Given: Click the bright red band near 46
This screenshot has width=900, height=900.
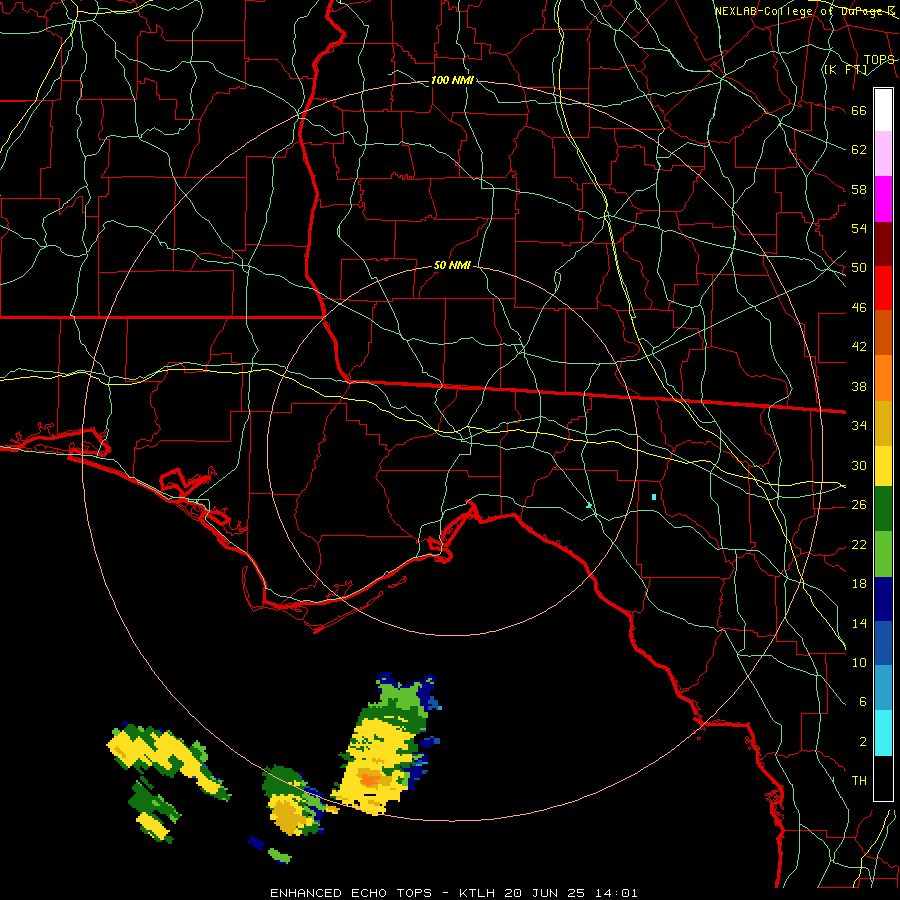Looking at the screenshot, I should (x=883, y=288).
